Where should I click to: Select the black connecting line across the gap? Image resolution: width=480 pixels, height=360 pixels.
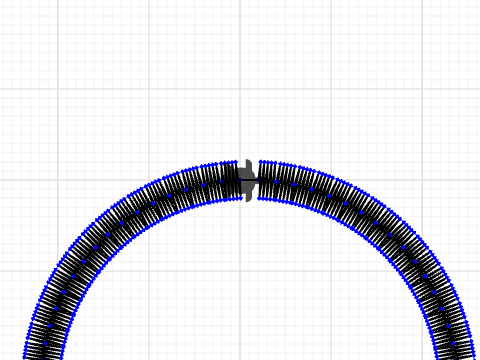249,180
